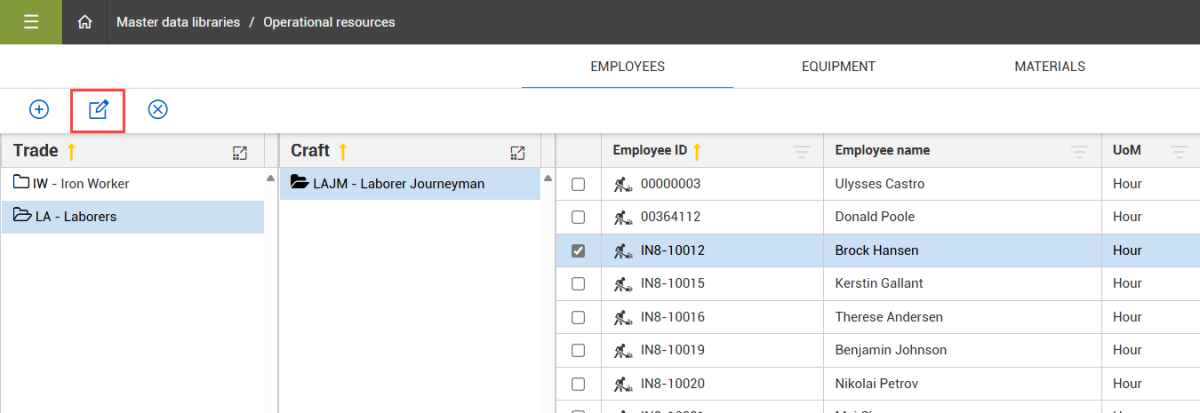This screenshot has height=413, width=1200.
Task: Sort by the Trade column header
Action: pos(36,151)
